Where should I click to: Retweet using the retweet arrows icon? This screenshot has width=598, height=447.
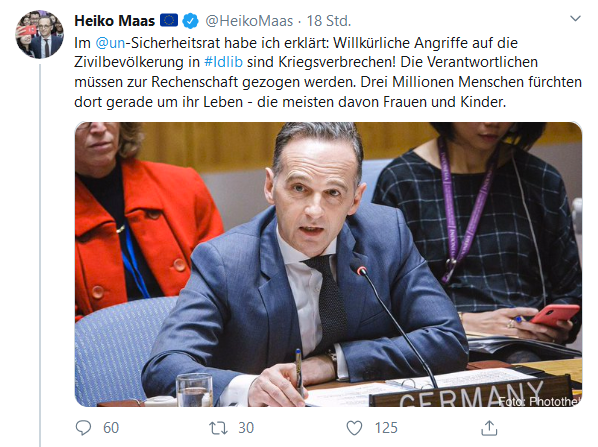(x=218, y=428)
